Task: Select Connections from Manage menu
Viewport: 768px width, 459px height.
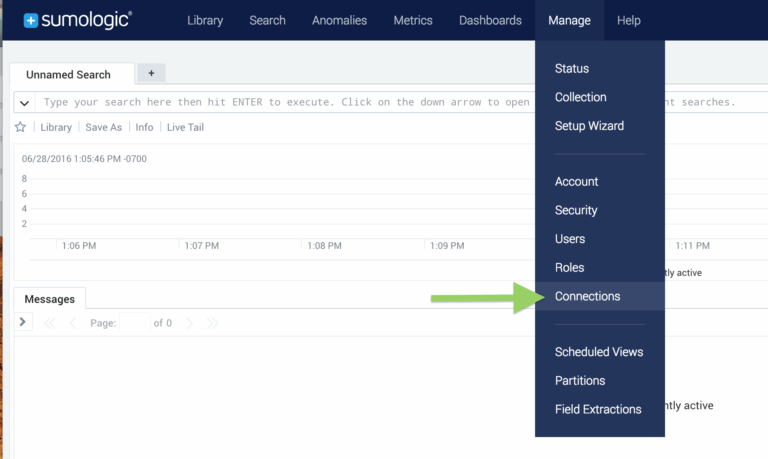Action: click(587, 296)
